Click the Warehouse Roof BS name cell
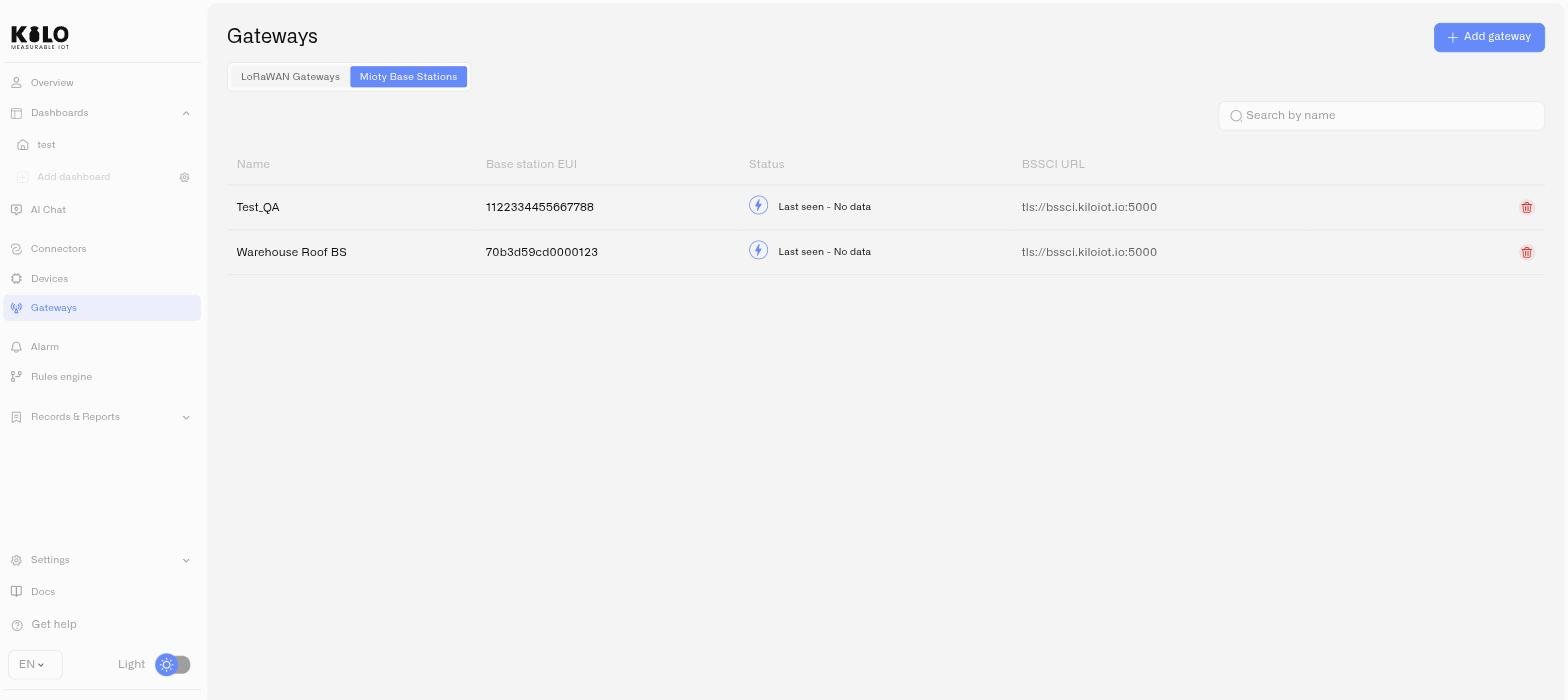Screen dimensions: 1568x700 291,252
